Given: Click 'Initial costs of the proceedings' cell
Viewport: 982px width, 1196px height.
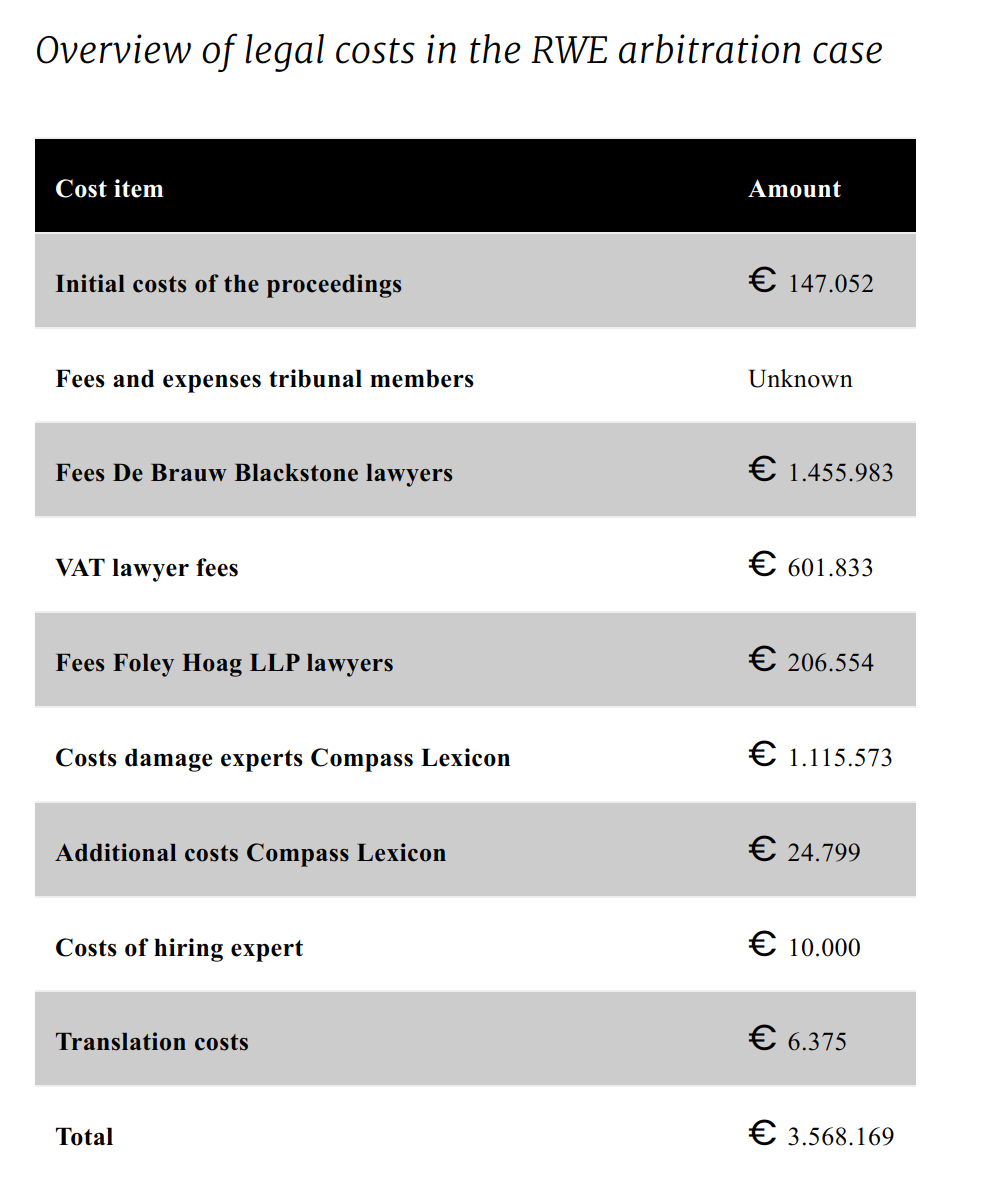Looking at the screenshot, I should (x=228, y=284).
